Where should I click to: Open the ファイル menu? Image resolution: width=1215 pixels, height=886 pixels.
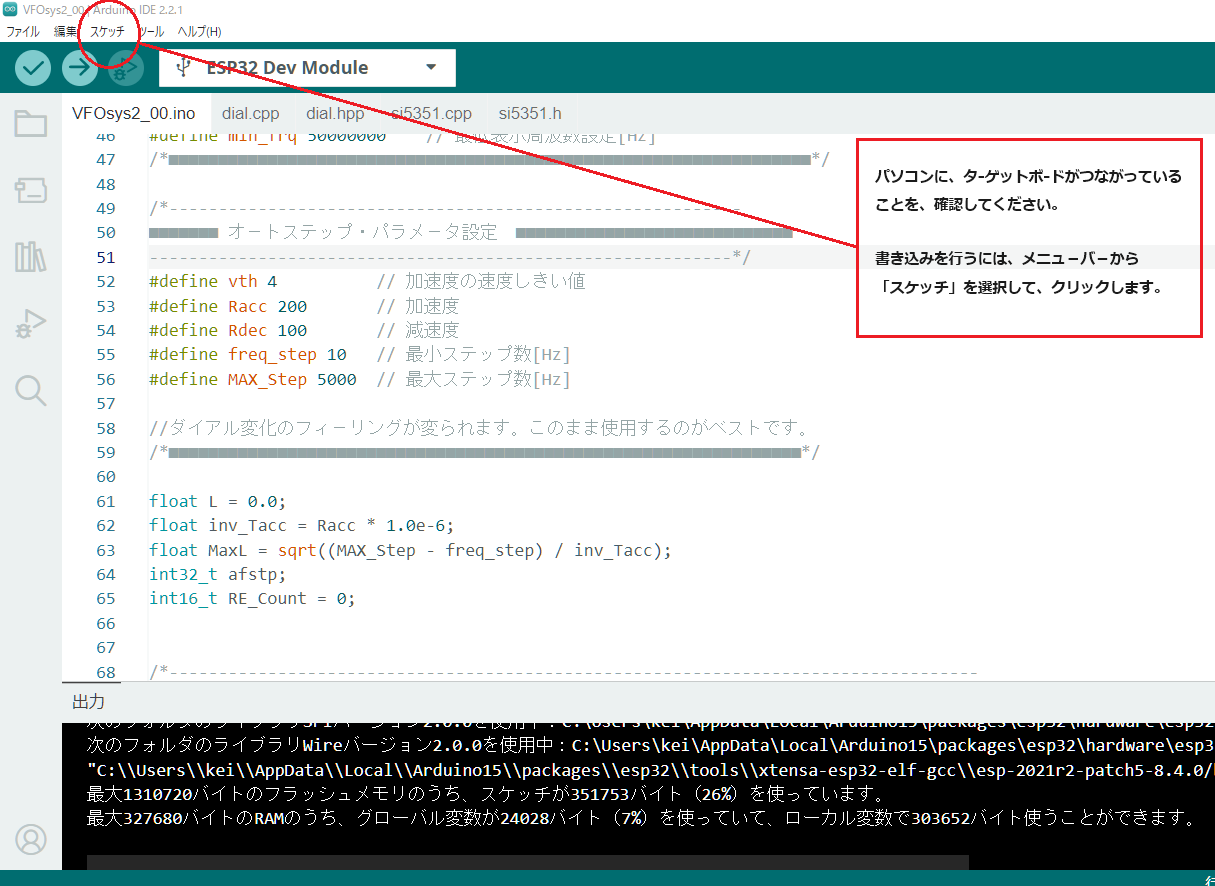[23, 31]
